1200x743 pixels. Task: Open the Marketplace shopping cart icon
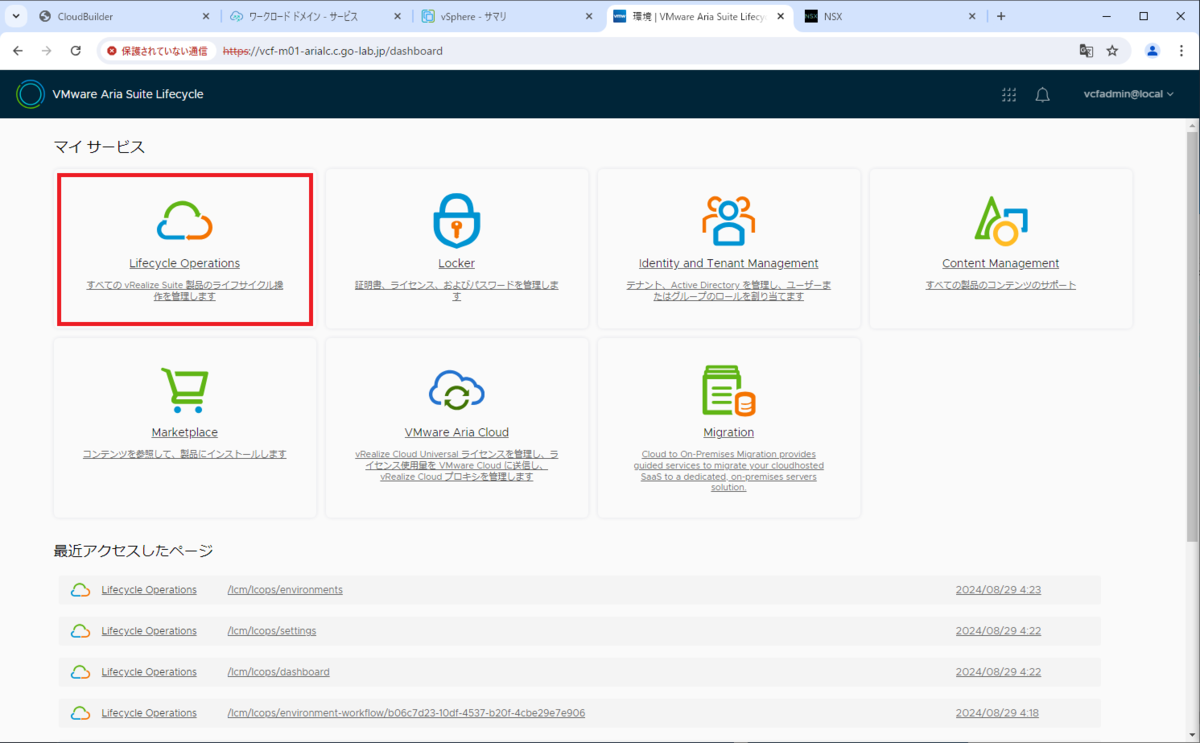point(185,390)
